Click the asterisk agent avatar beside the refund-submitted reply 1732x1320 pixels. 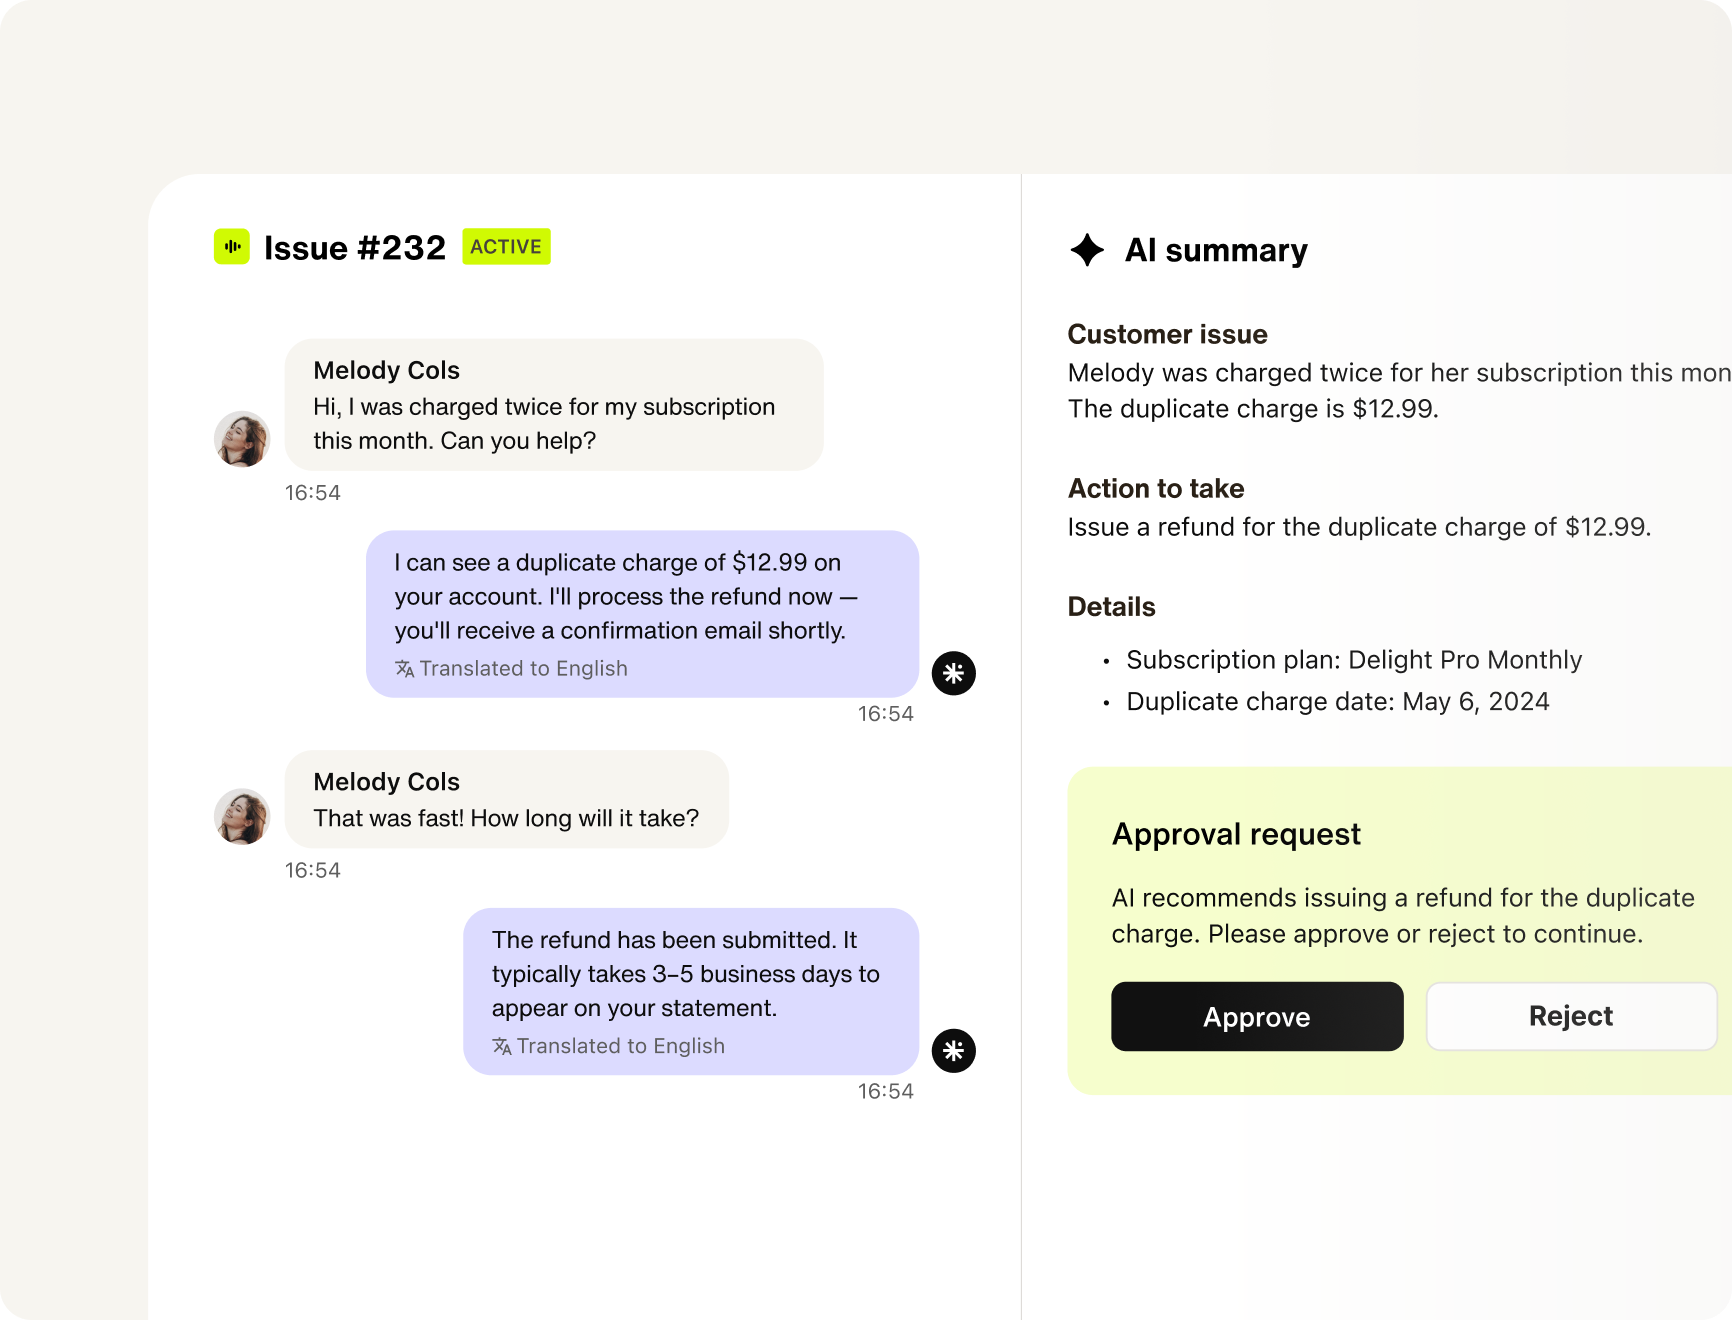954,1051
